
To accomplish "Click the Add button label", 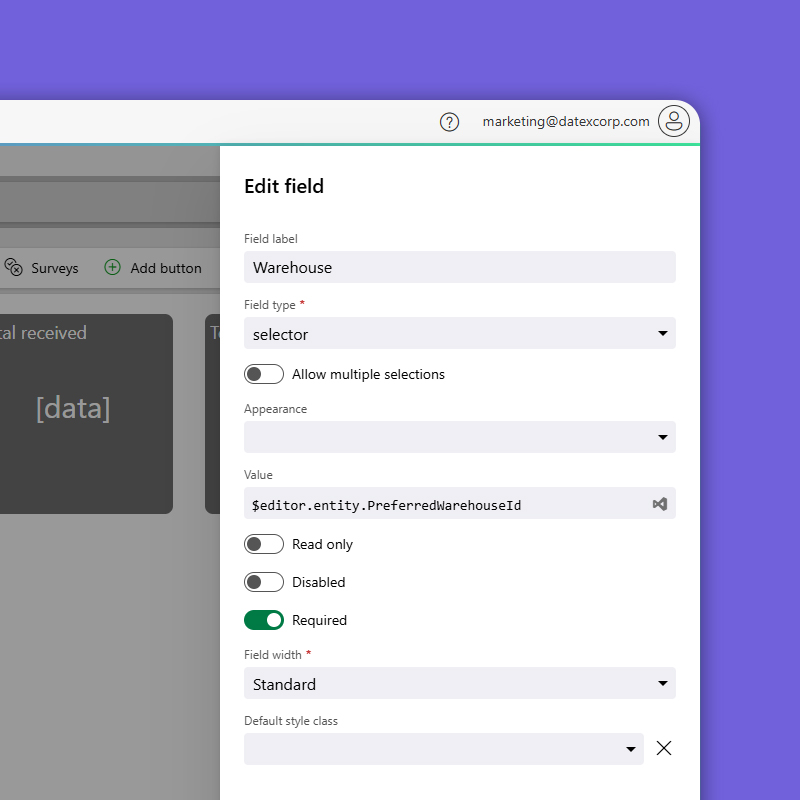I will [x=166, y=268].
